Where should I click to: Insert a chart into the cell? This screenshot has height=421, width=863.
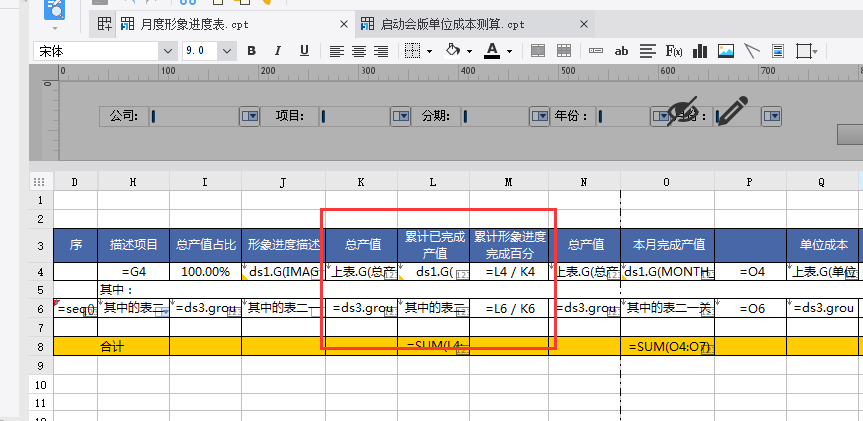tap(700, 51)
